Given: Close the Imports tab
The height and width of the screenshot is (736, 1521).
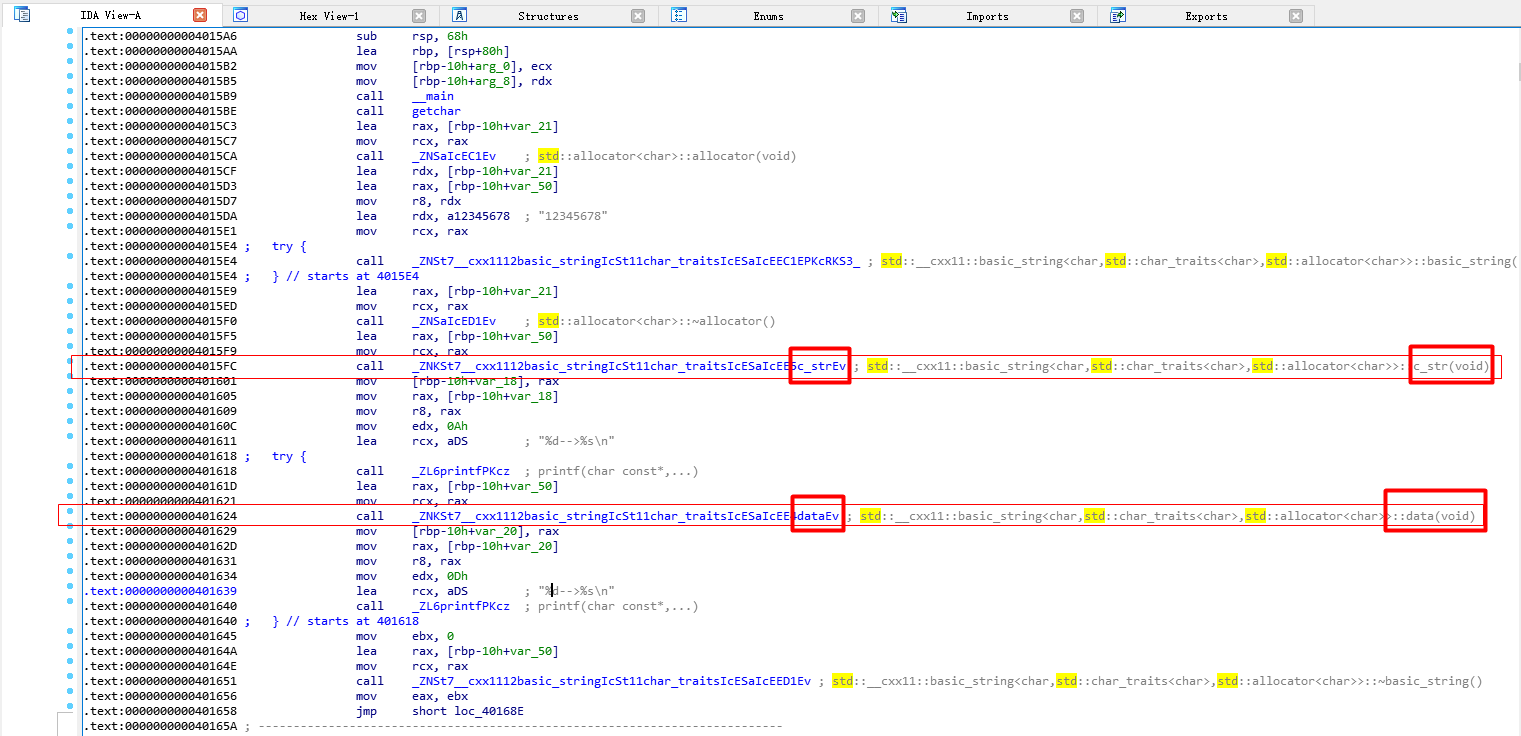Looking at the screenshot, I should [1077, 16].
